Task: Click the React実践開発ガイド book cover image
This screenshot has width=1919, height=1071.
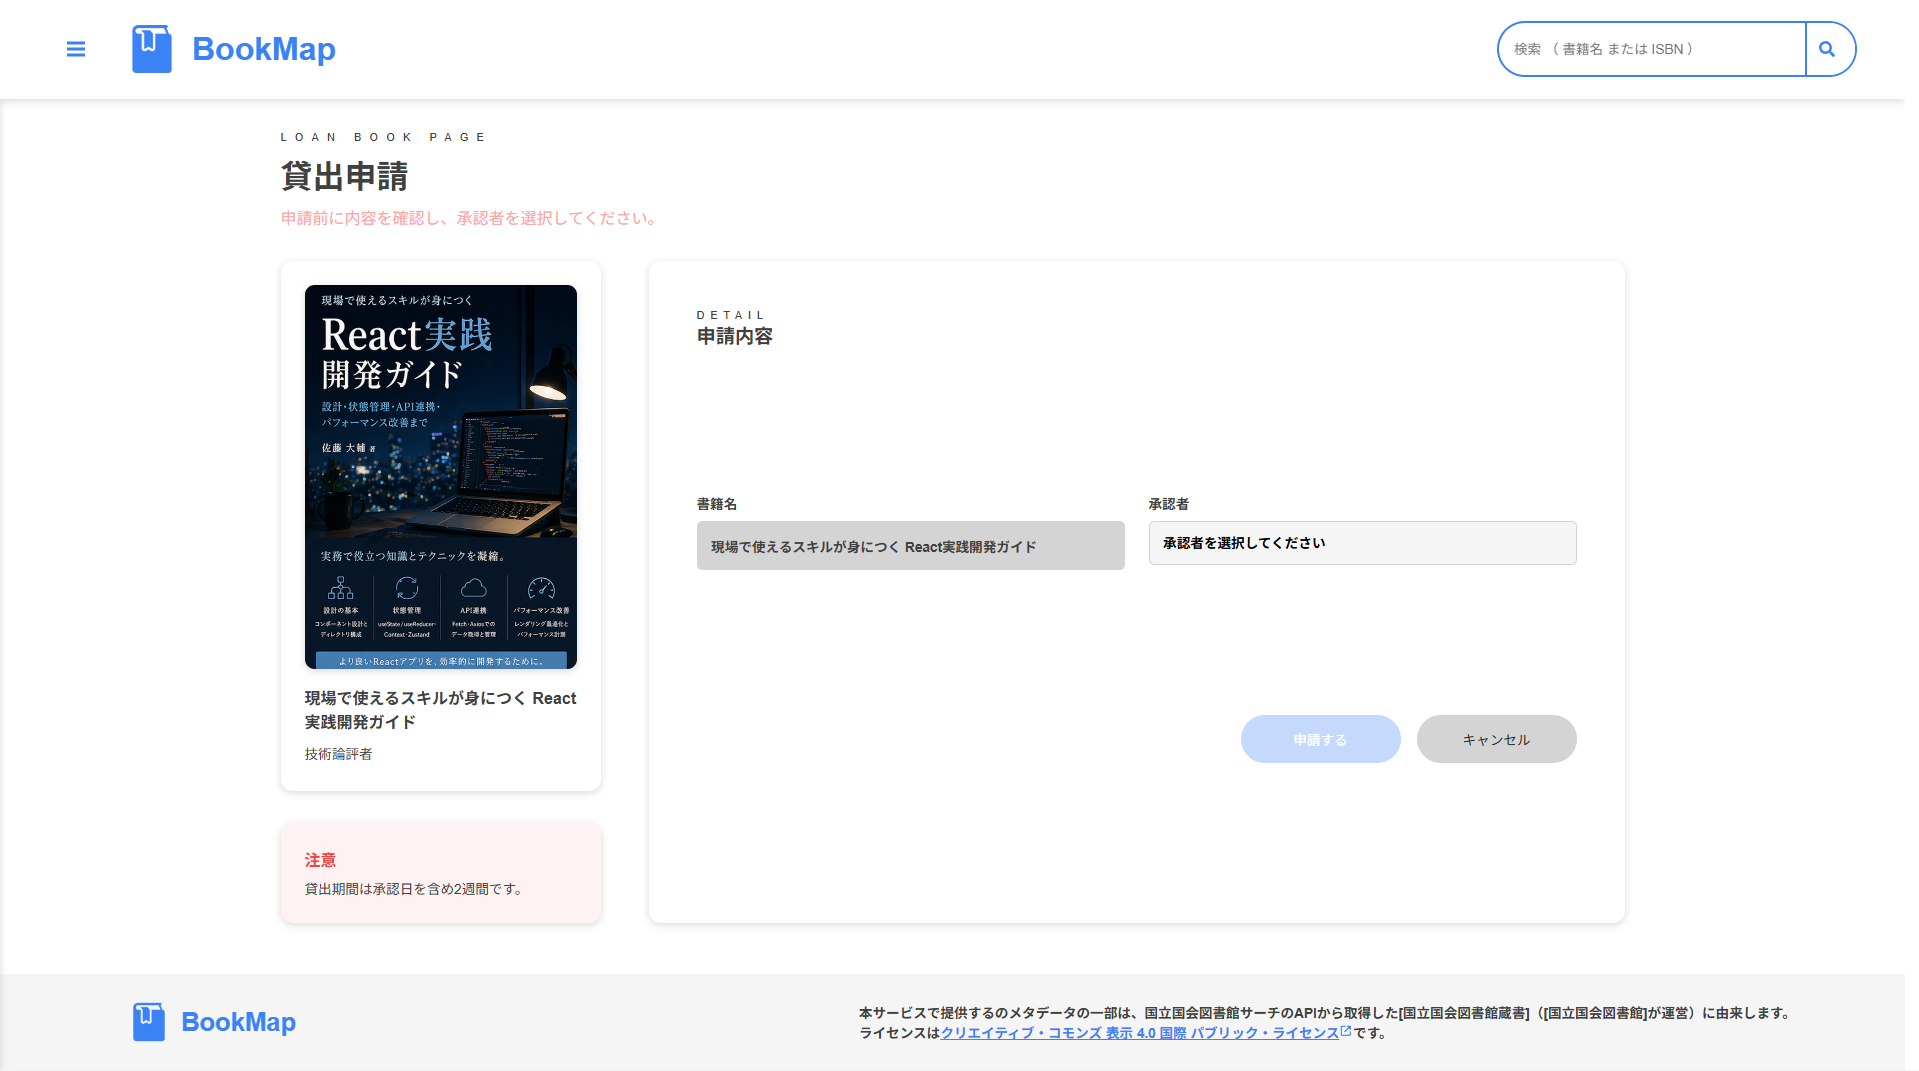Action: pyautogui.click(x=441, y=477)
